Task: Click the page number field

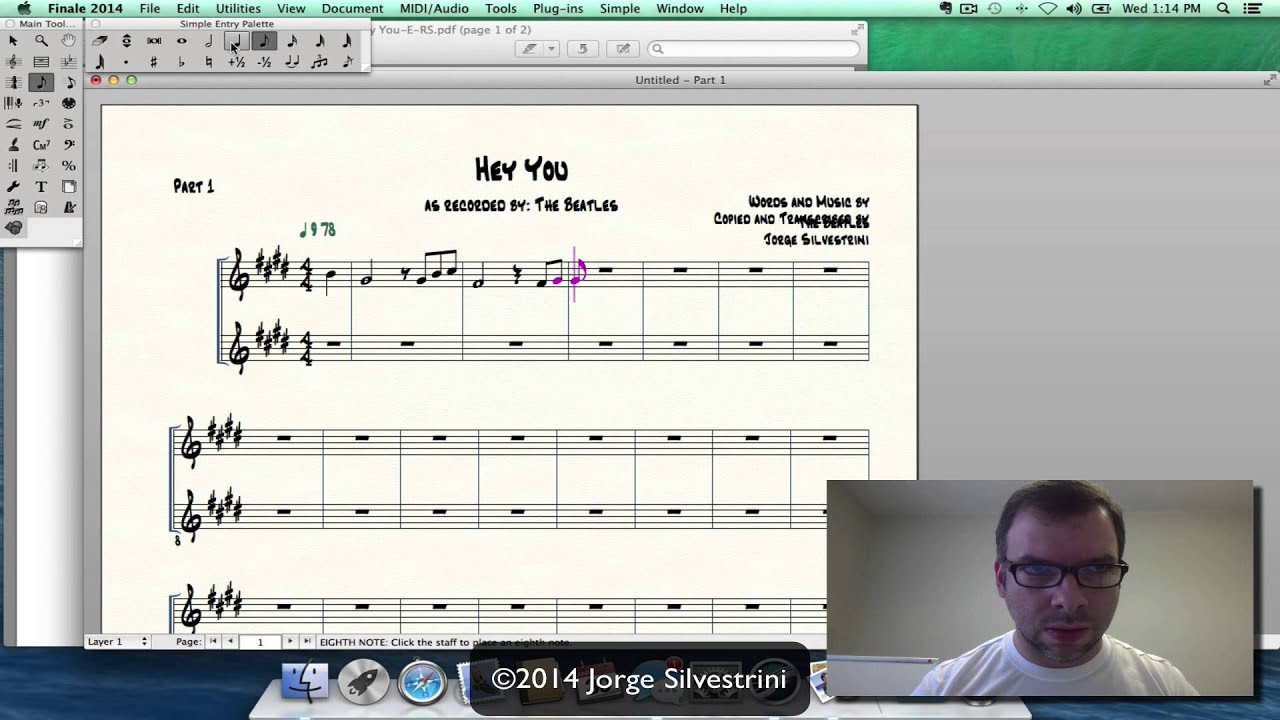Action: tap(260, 641)
